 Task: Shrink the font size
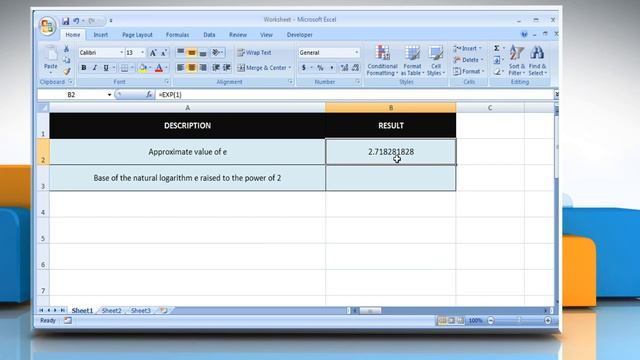pyautogui.click(x=164, y=53)
